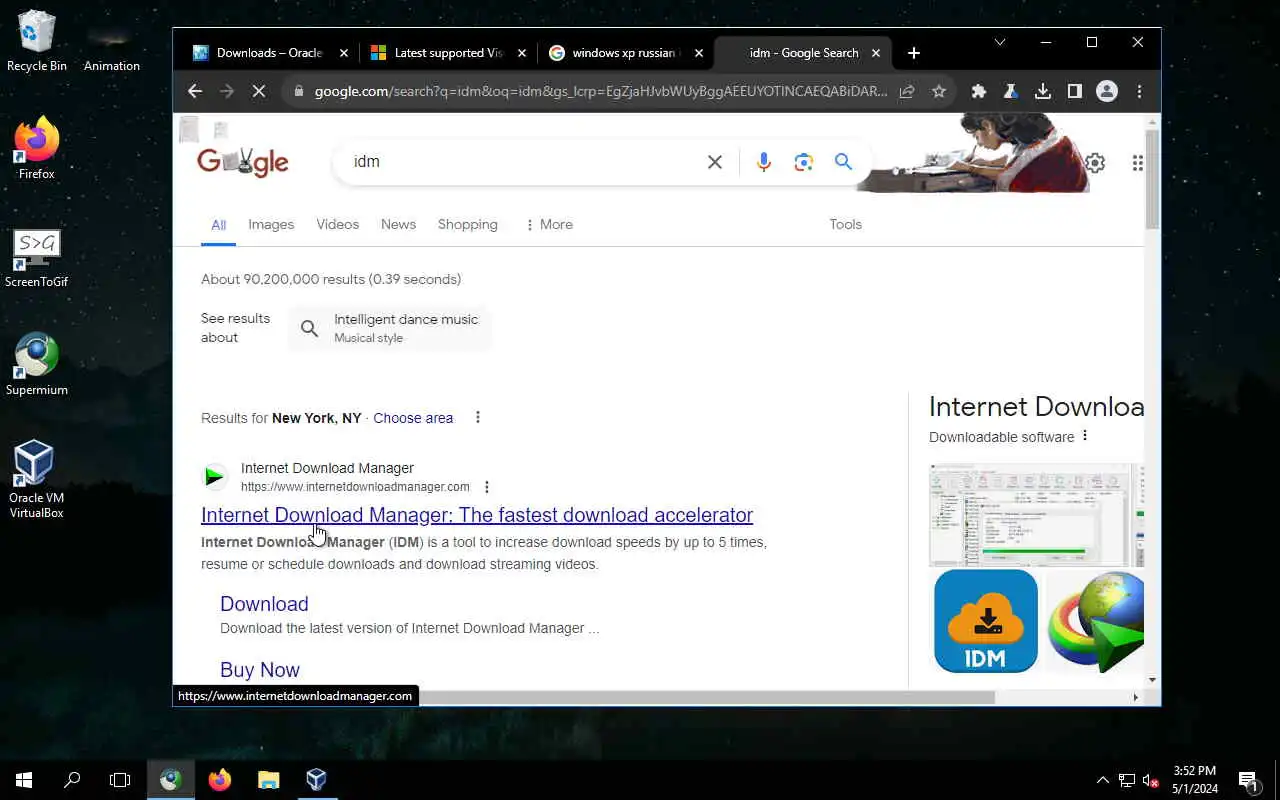Open About this result menu for internetdownloadmanager.com
Viewport: 1280px width, 800px height.
(487, 487)
